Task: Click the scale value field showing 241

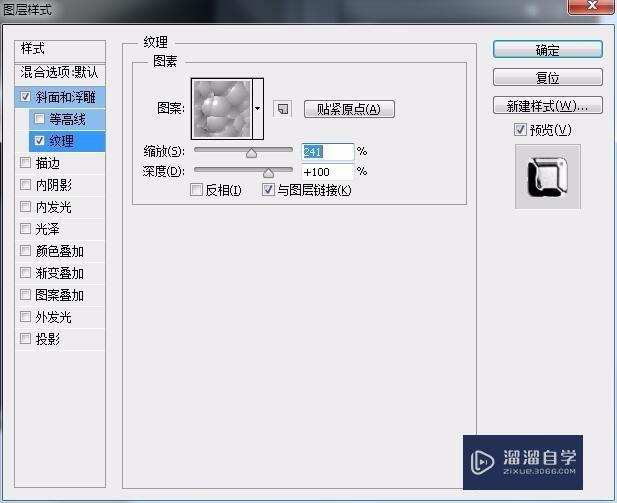Action: click(x=327, y=152)
